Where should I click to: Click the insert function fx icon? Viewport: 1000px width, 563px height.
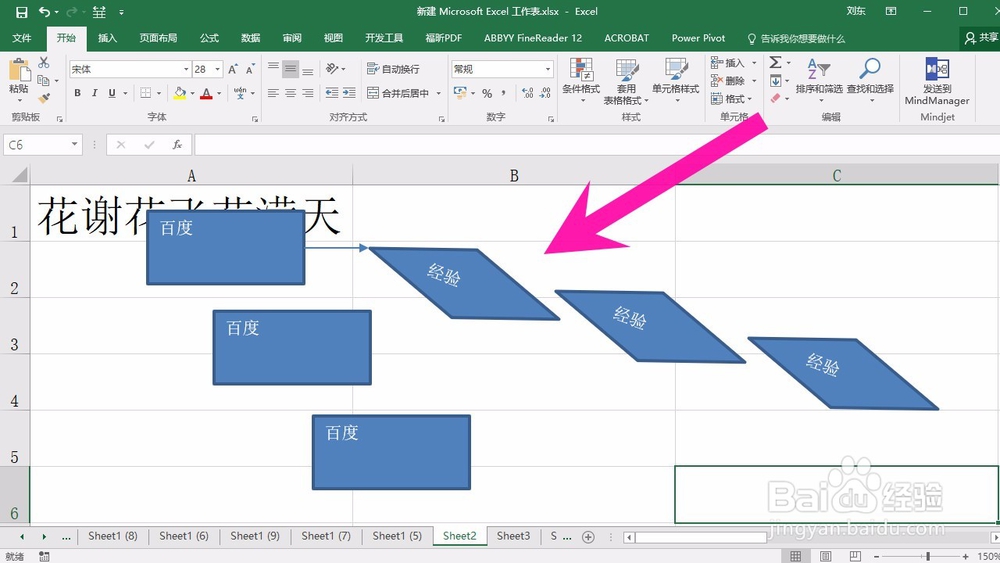[177, 145]
